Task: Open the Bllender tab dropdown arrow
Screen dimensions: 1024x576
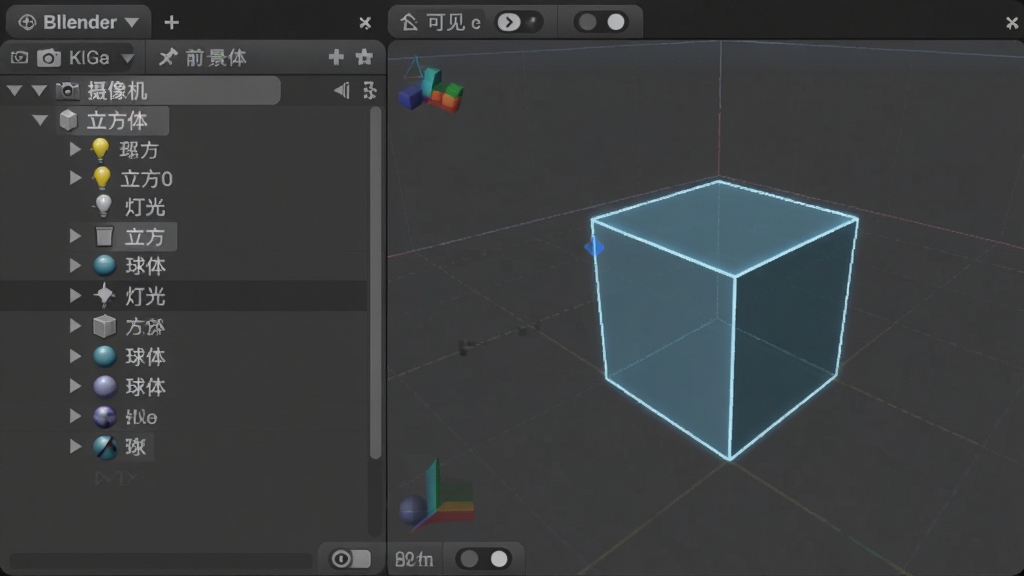Action: (x=132, y=22)
